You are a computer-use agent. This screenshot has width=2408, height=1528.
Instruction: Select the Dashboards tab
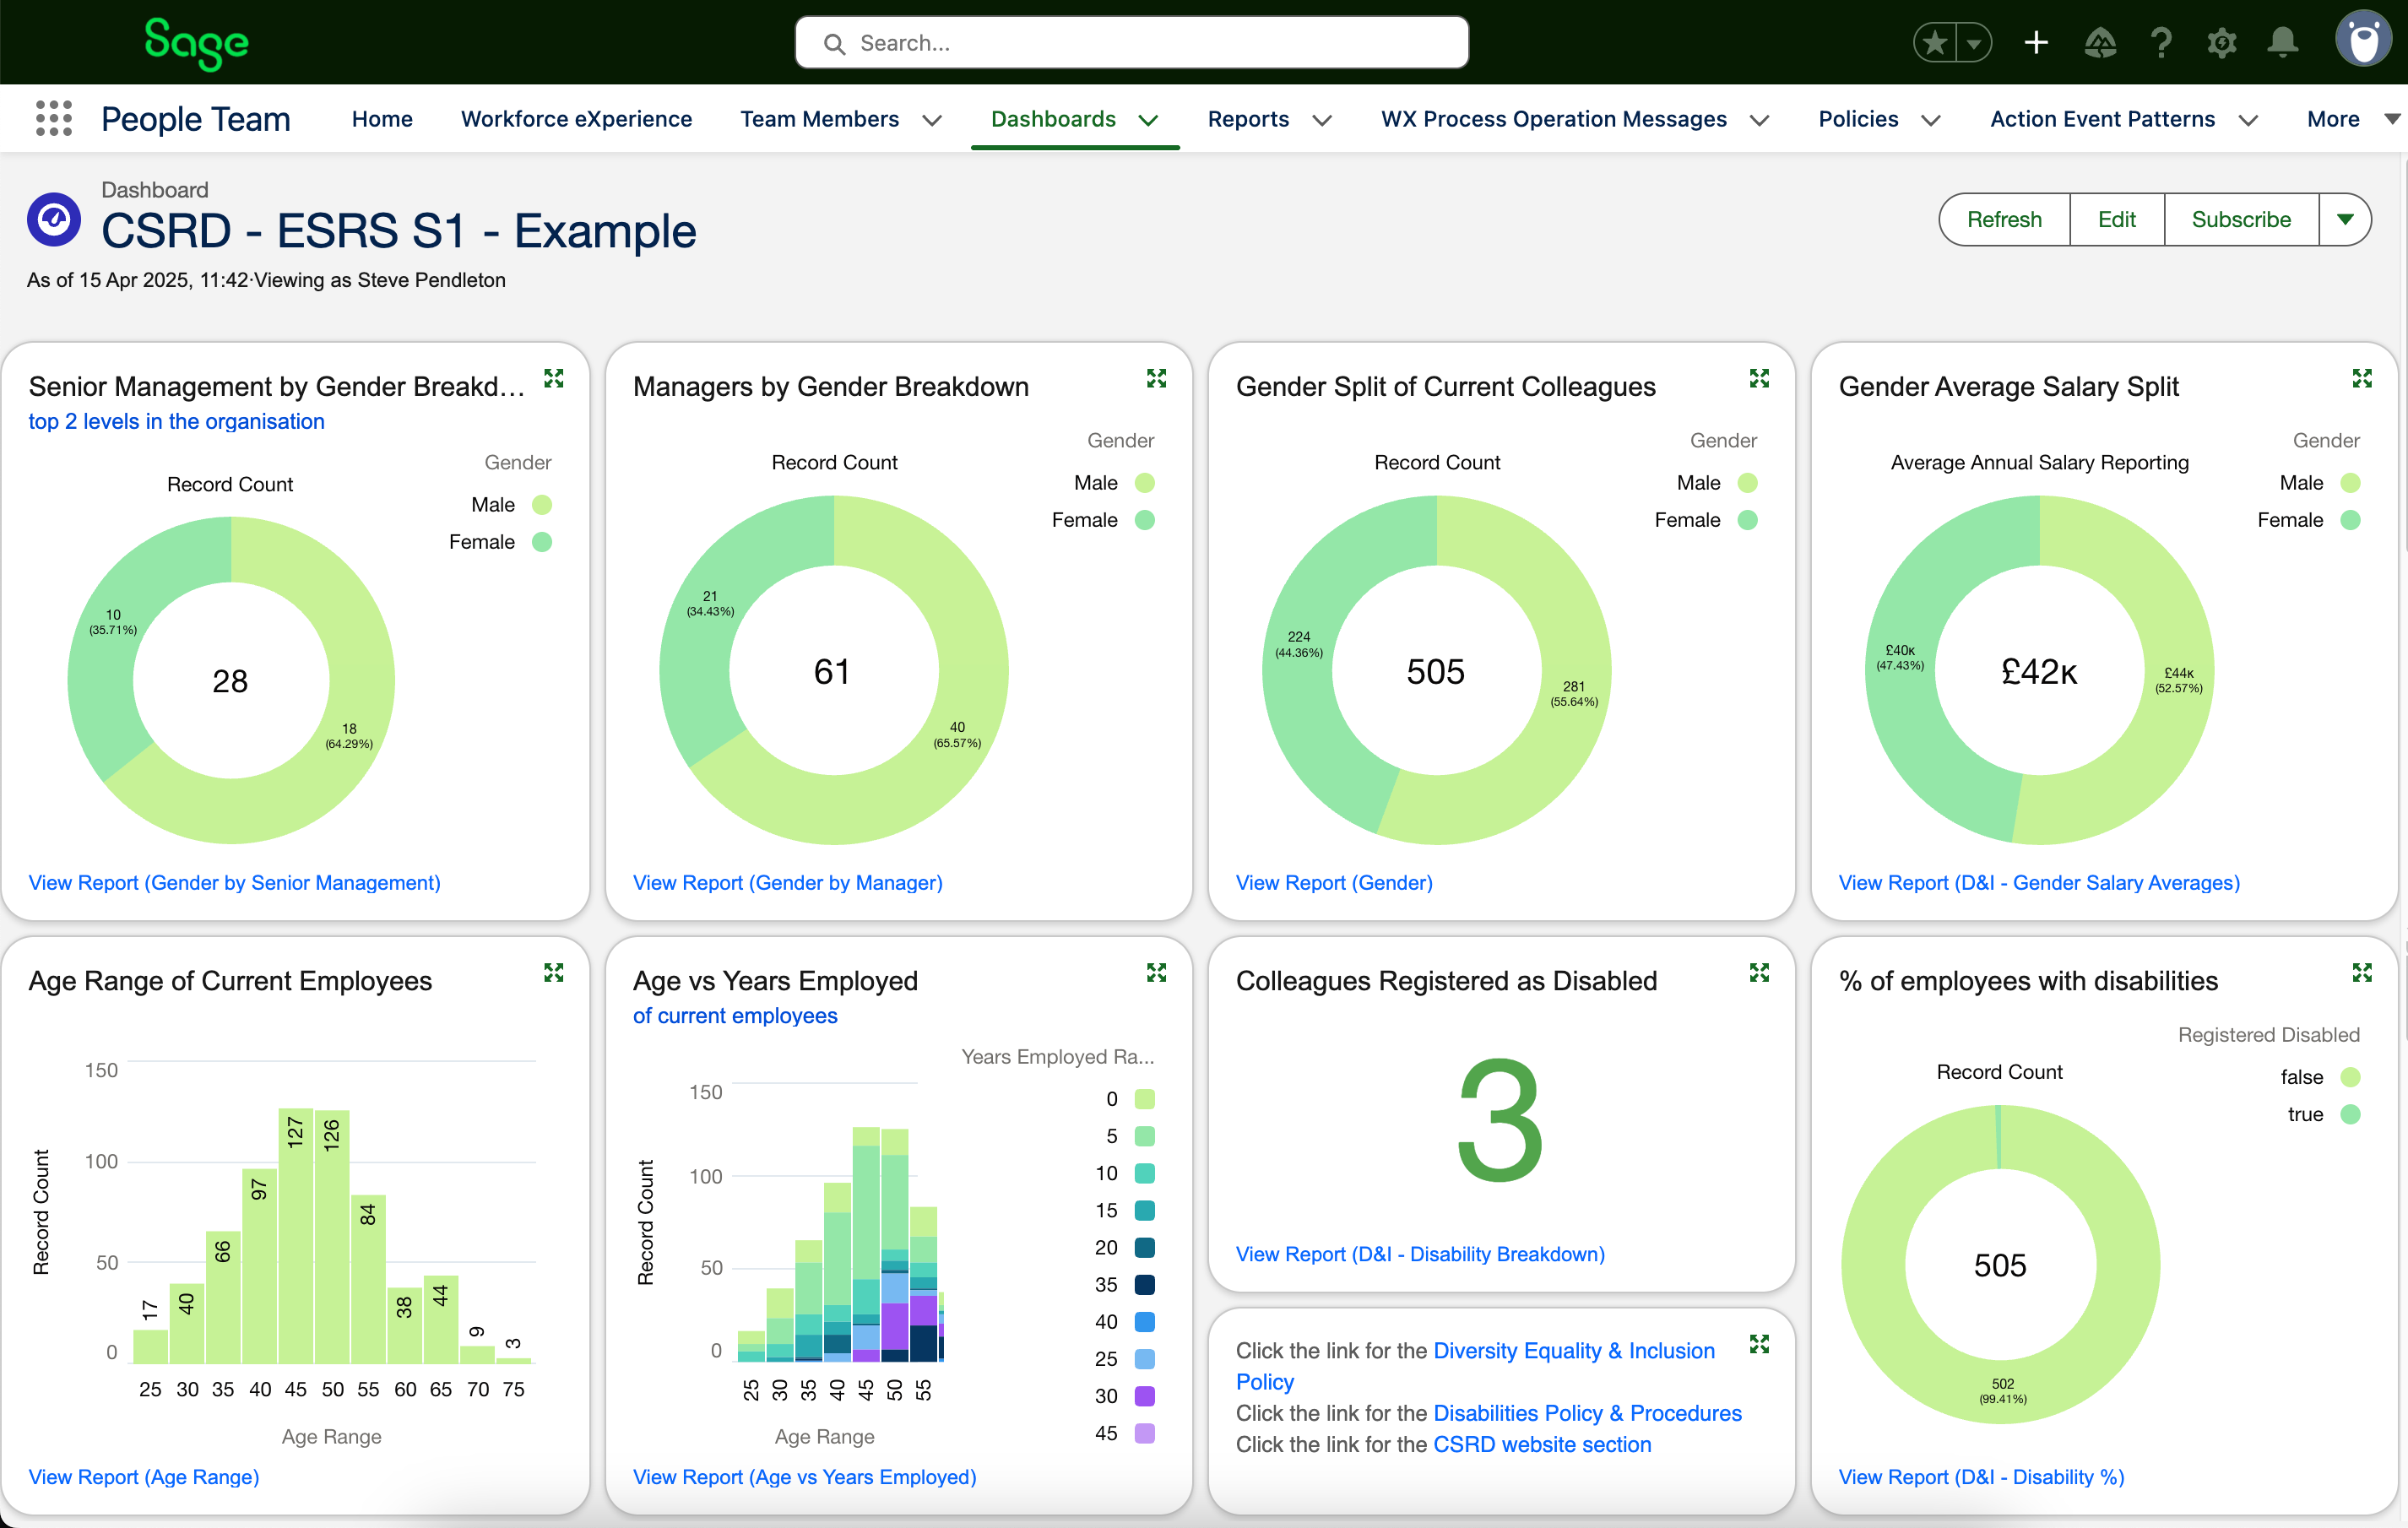tap(1053, 119)
